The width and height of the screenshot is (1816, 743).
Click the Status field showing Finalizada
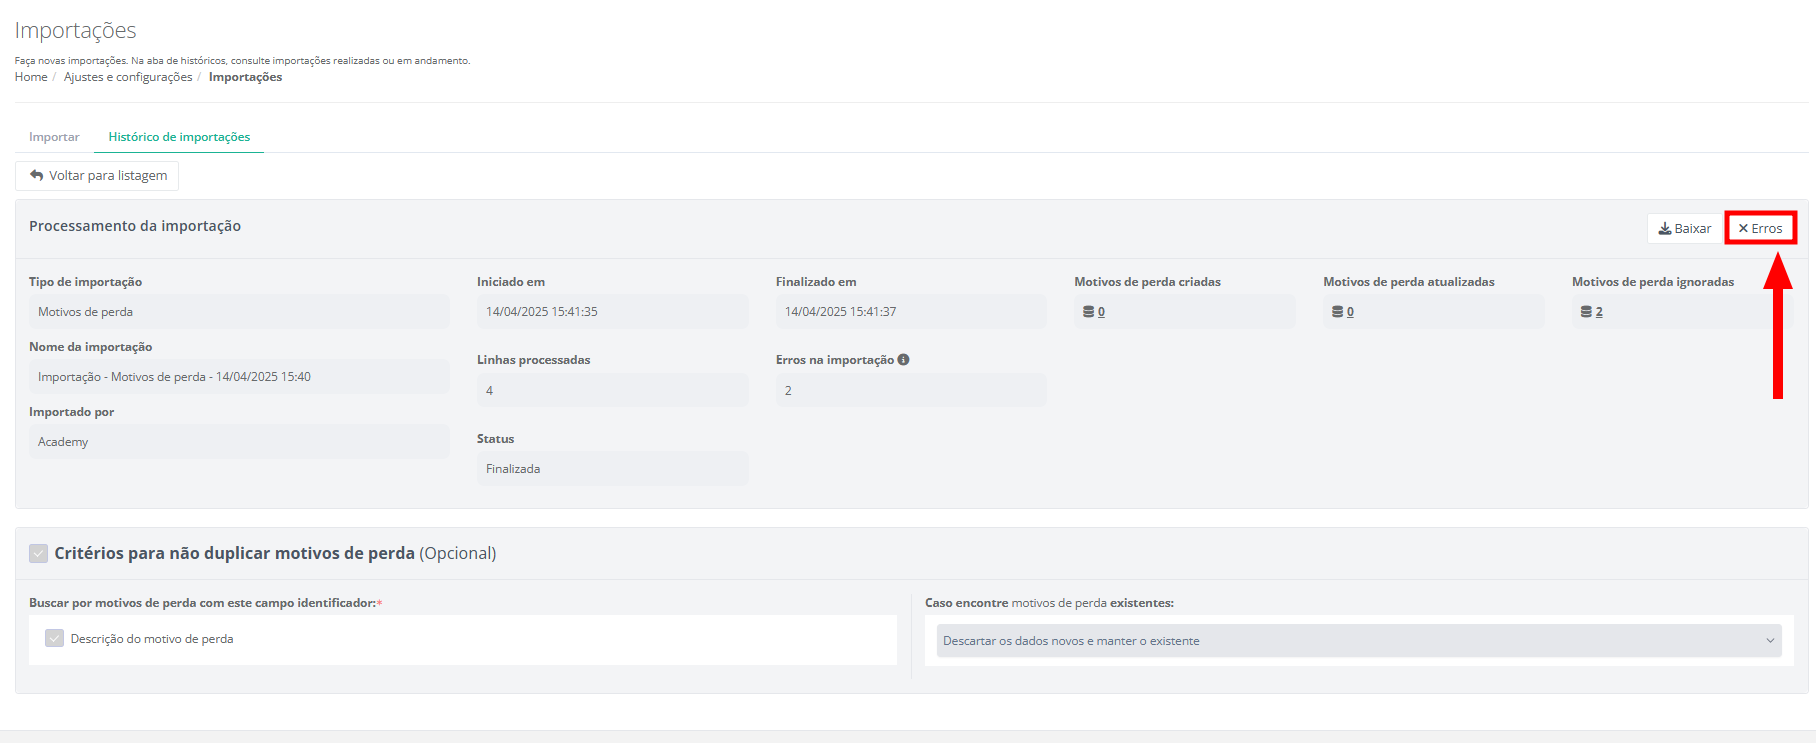click(x=612, y=469)
